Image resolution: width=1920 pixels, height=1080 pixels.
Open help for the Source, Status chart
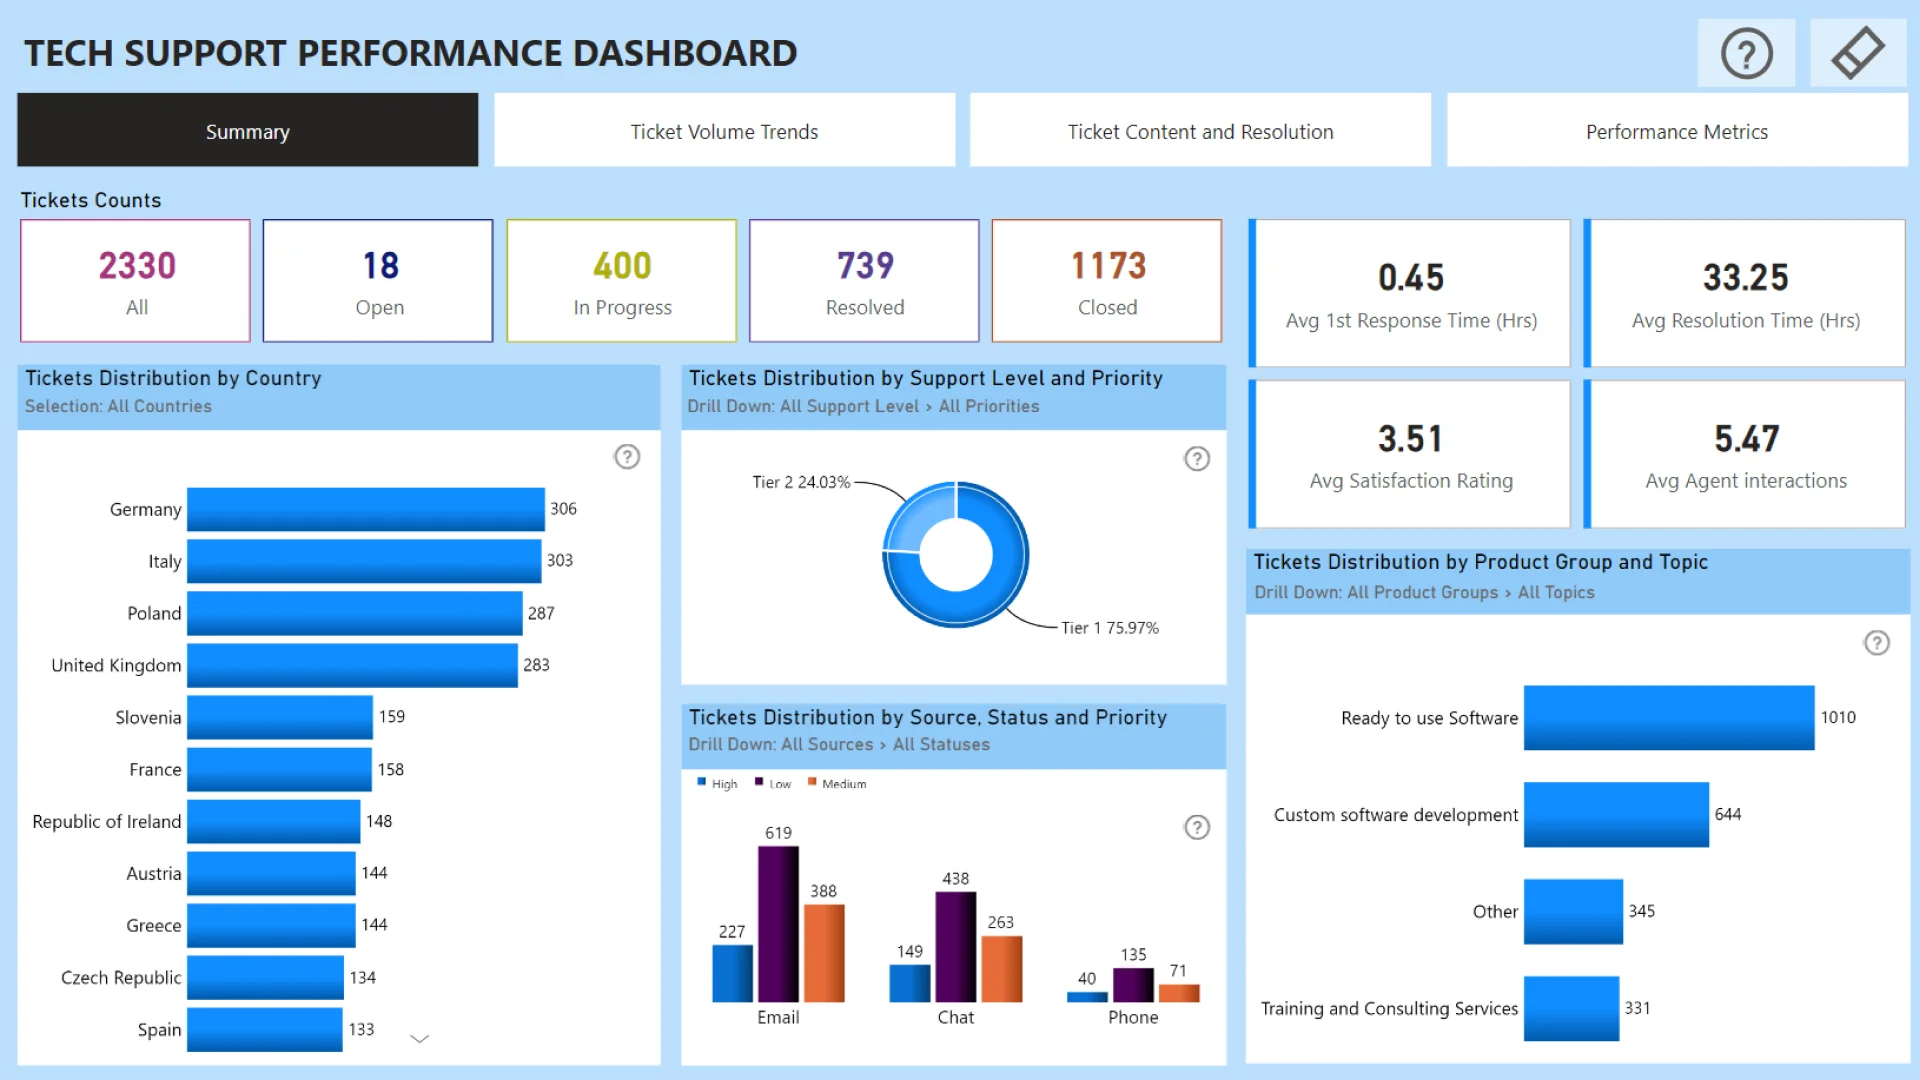pos(1197,827)
